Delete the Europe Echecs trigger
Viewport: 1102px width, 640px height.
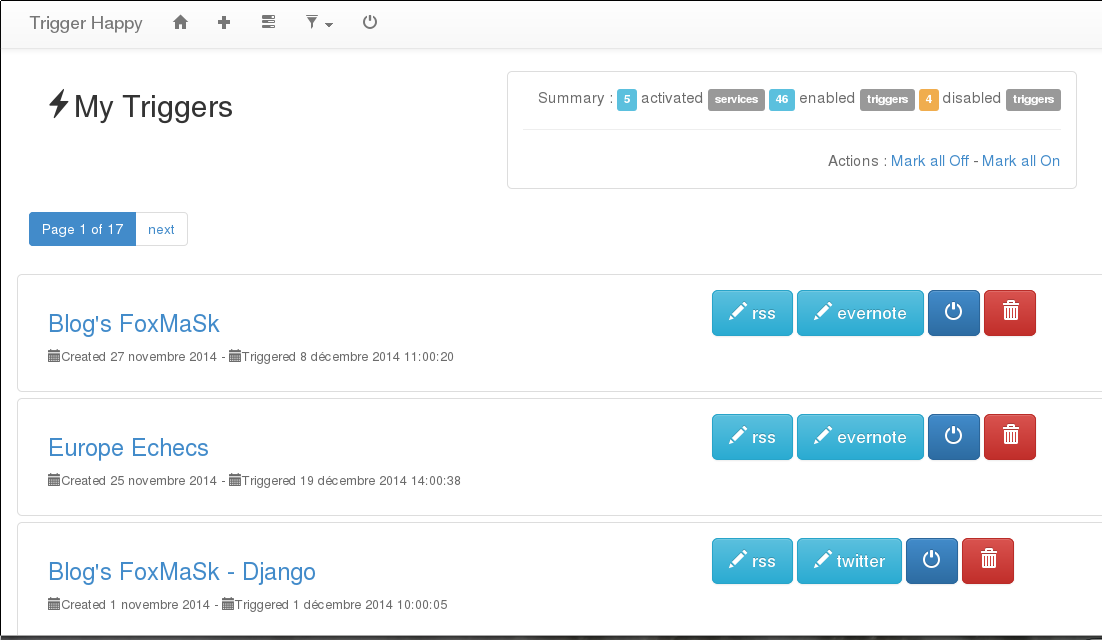1010,437
